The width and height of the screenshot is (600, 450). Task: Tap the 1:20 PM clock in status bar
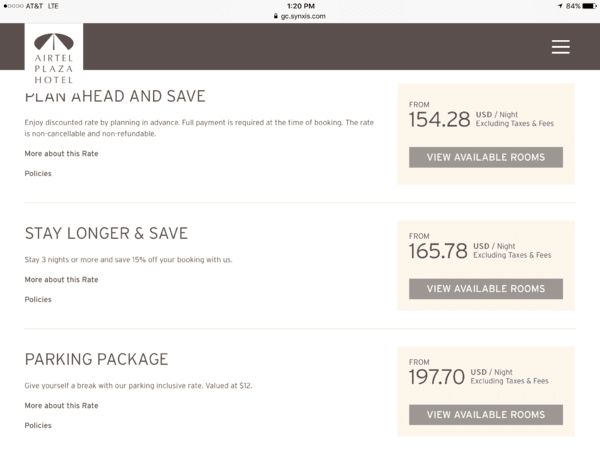(301, 6)
